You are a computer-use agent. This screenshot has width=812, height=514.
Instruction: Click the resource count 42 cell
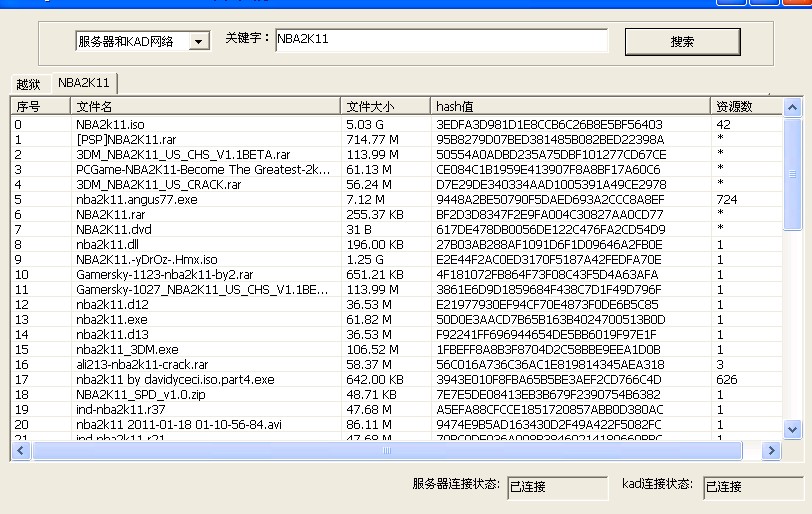coord(723,124)
